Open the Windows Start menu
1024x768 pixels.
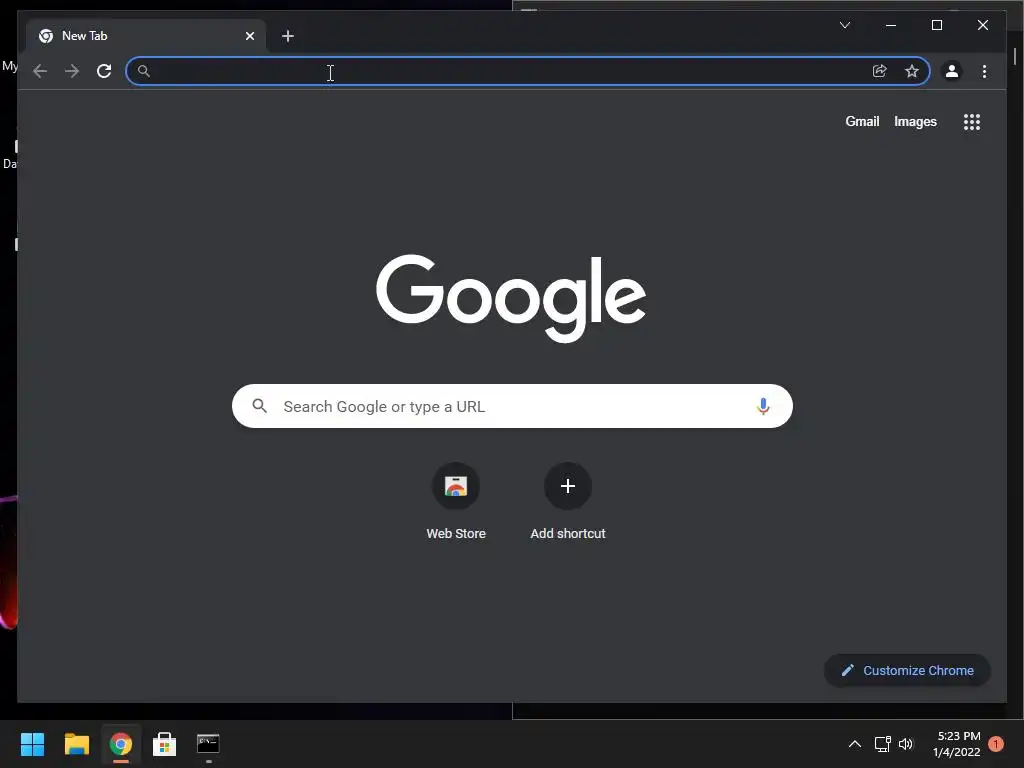pyautogui.click(x=32, y=744)
